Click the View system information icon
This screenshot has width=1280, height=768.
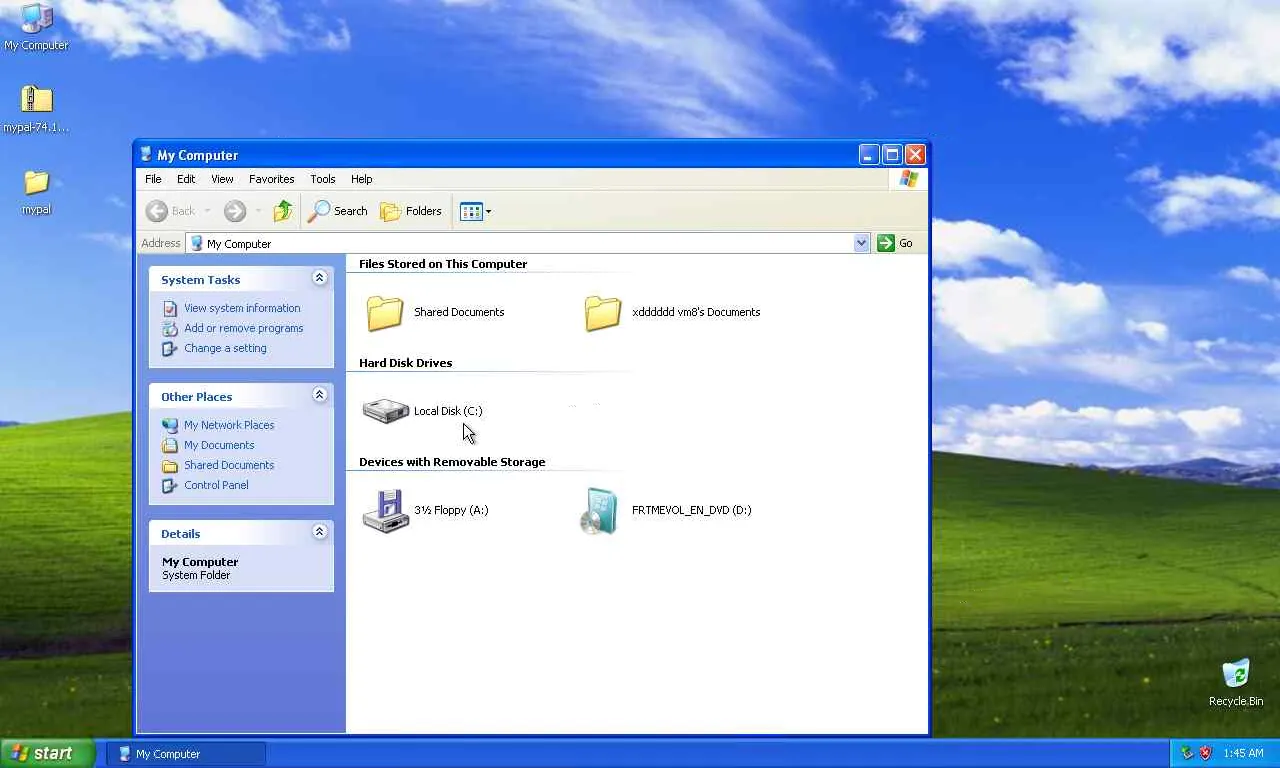170,308
